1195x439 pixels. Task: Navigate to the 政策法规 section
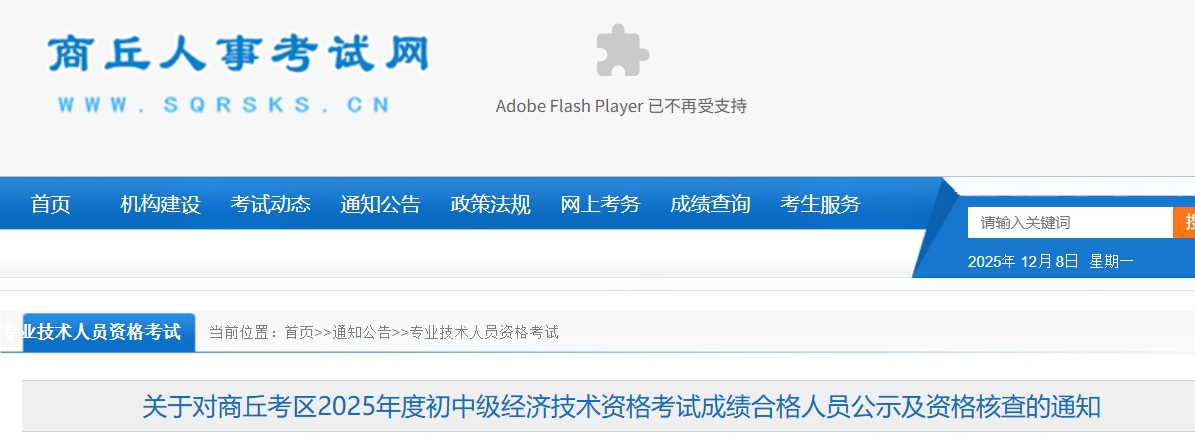(x=490, y=204)
